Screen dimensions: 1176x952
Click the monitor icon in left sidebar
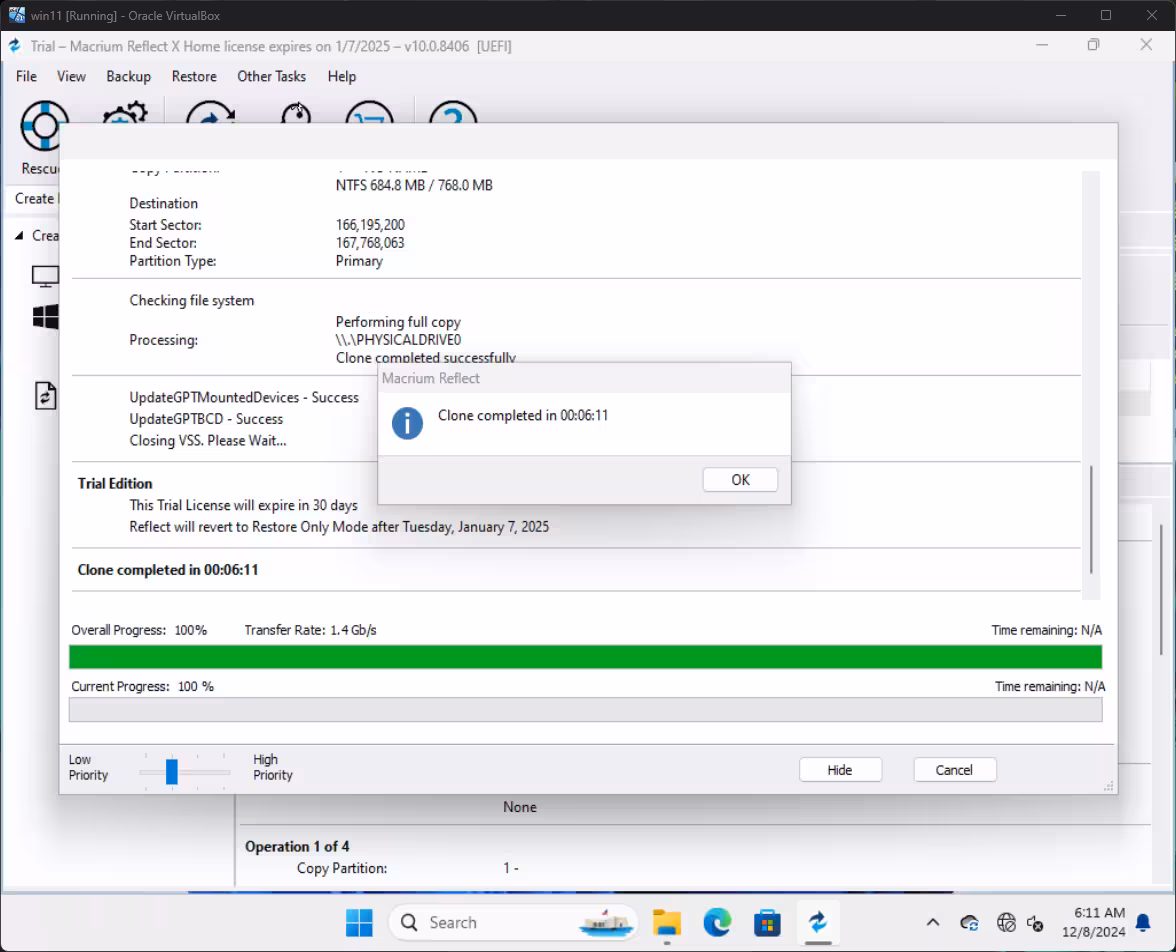(x=45, y=276)
